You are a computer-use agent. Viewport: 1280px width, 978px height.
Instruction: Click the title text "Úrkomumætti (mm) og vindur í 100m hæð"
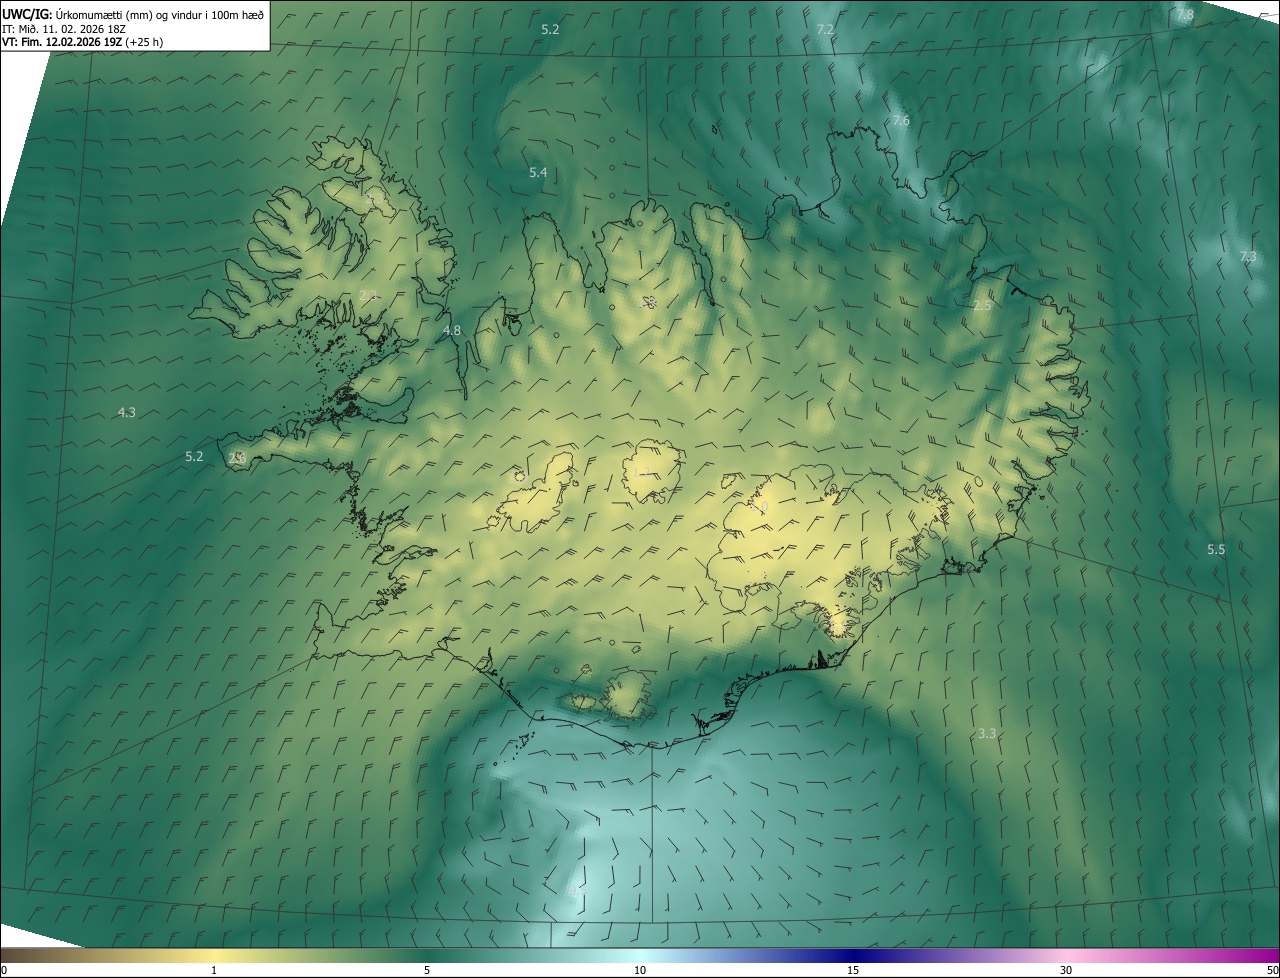(159, 14)
